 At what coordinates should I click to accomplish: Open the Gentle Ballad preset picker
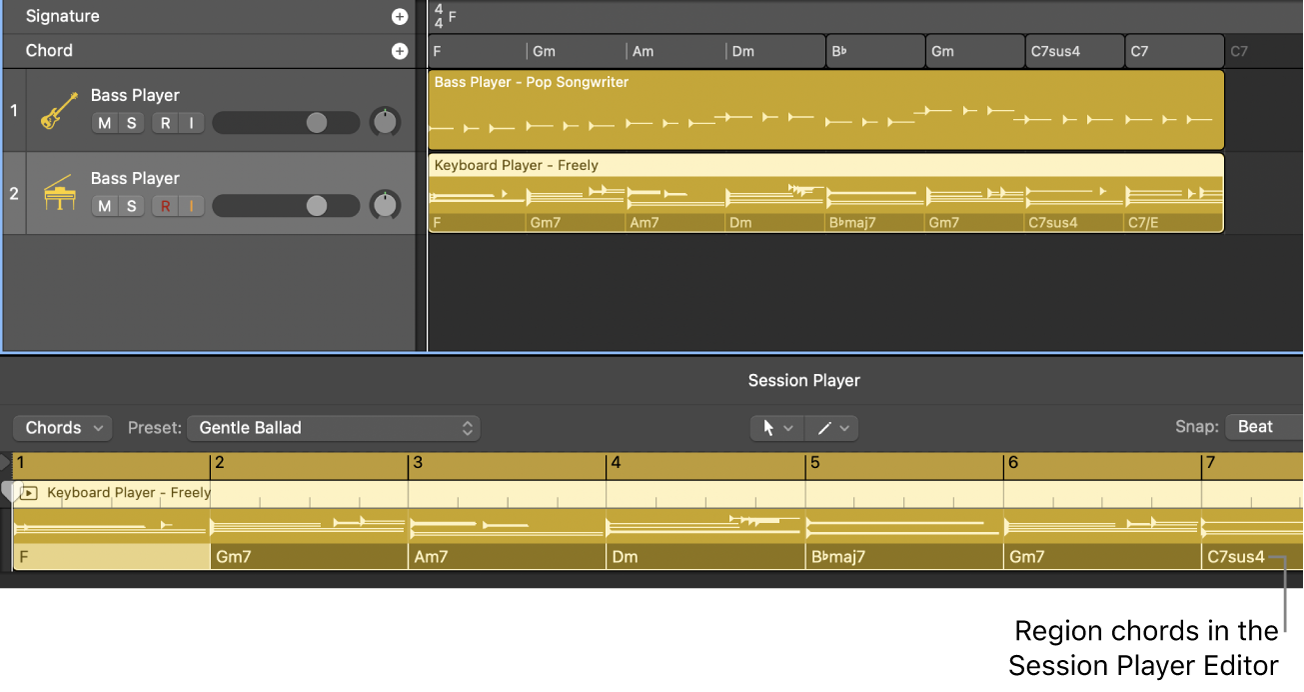coord(334,428)
